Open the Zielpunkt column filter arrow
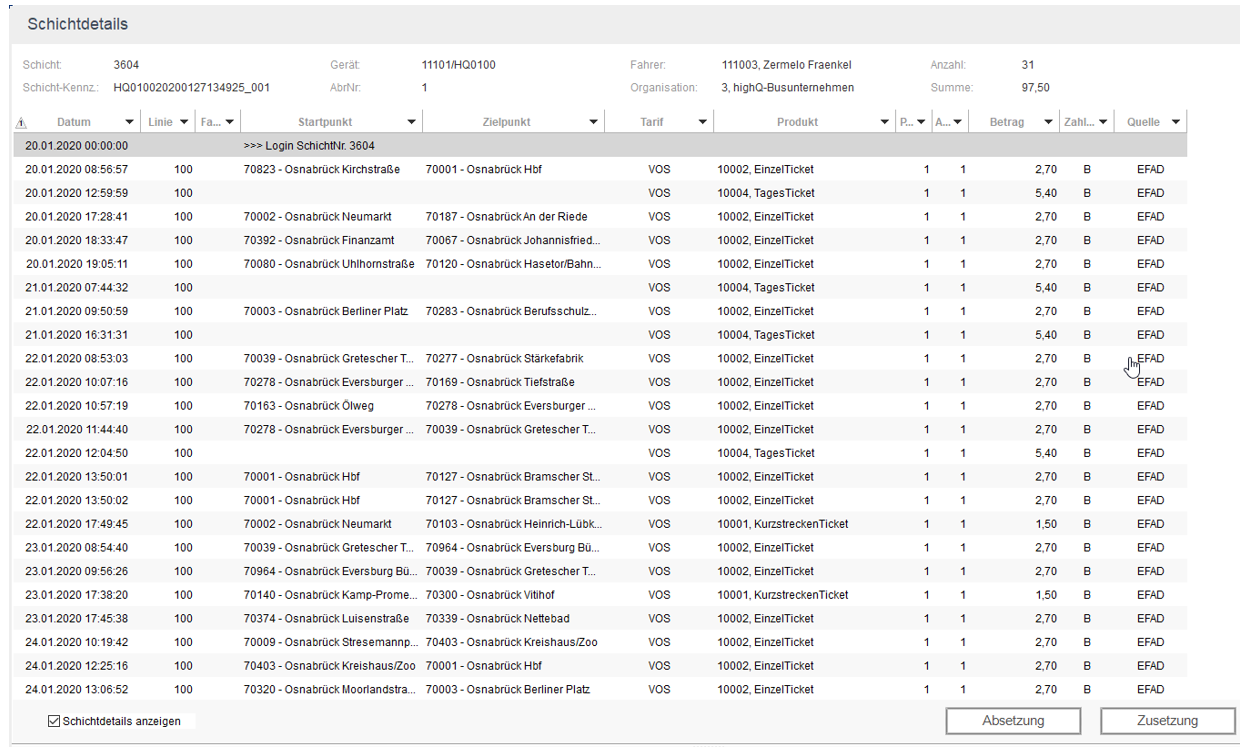Viewport: 1240px width, 747px height. point(594,122)
